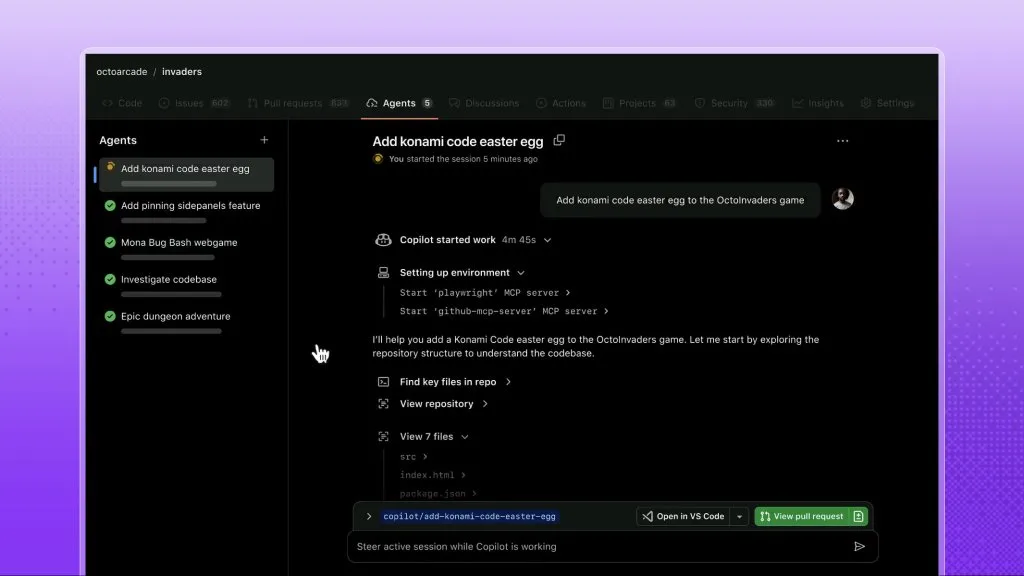1024x576 pixels.
Task: Click the user prompt message bubble
Action: coord(680,200)
